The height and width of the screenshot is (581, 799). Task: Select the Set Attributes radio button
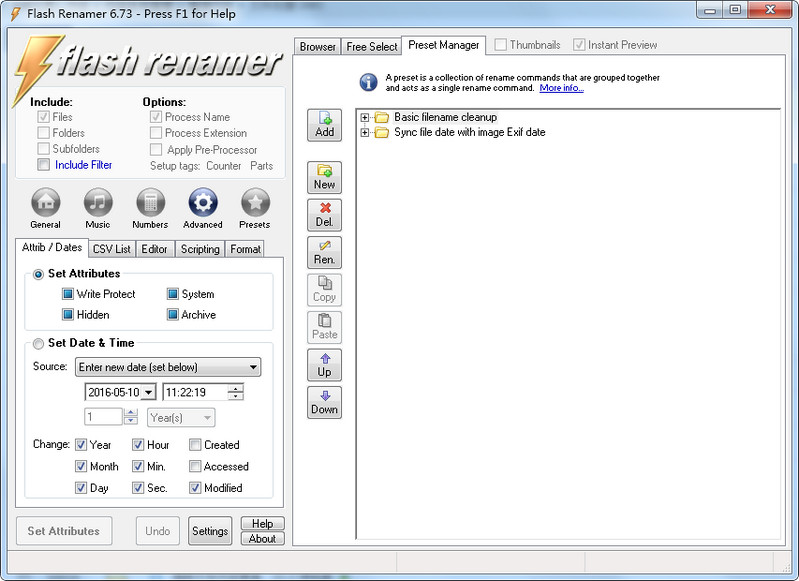click(38, 274)
